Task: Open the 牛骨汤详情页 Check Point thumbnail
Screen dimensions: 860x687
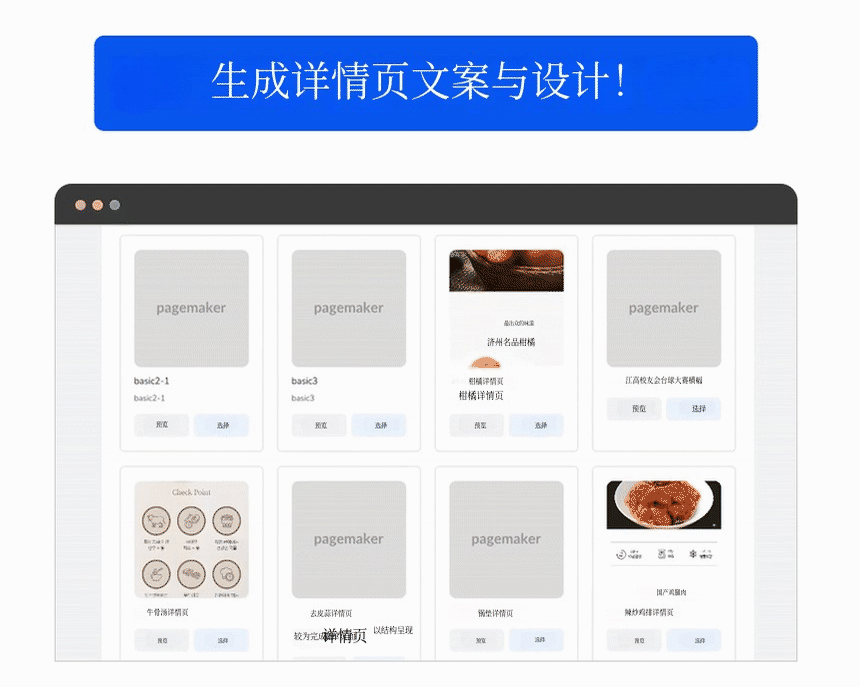Action: pos(191,539)
